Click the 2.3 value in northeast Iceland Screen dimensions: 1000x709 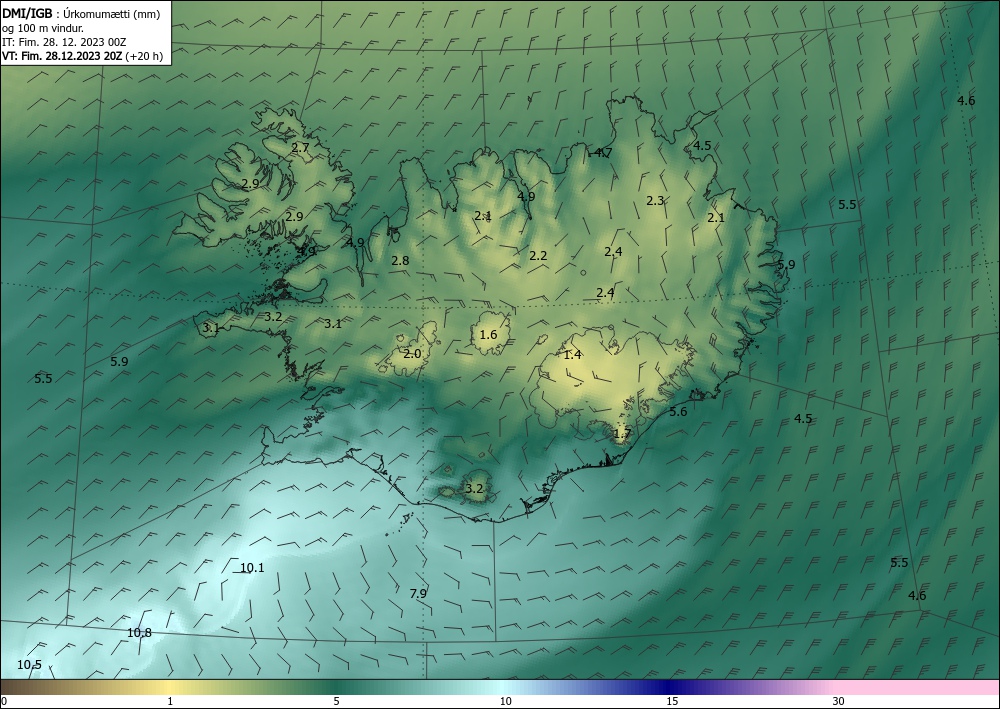(x=655, y=200)
